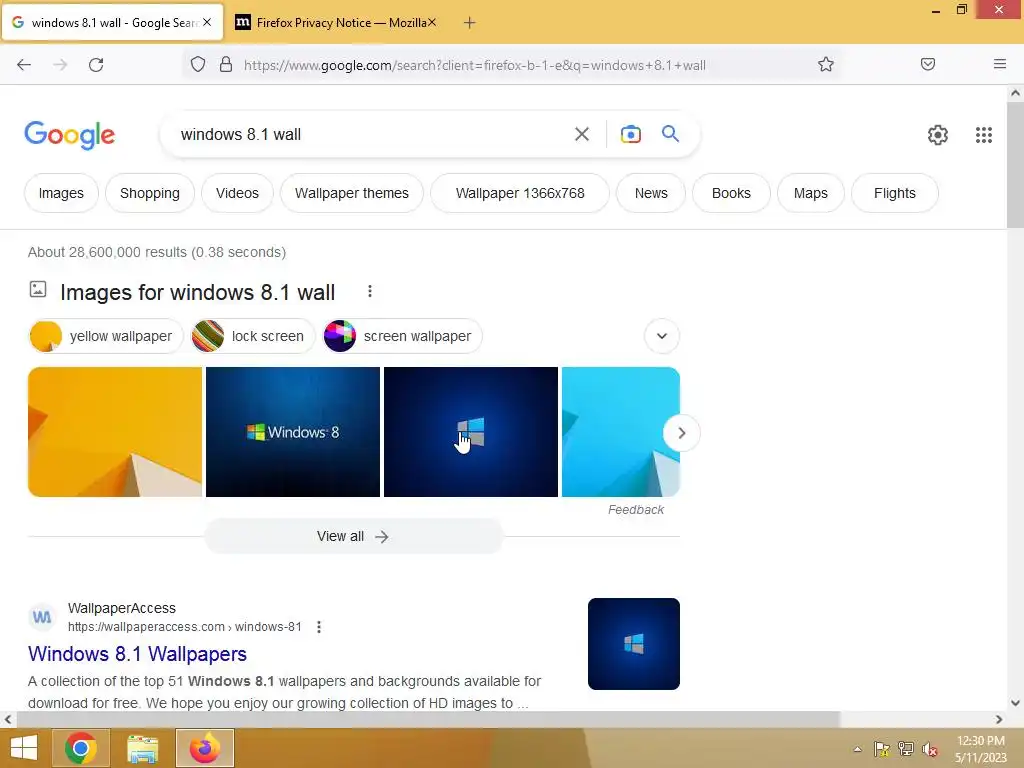Image resolution: width=1024 pixels, height=768 pixels.
Task: Filter results by Books
Action: 731,193
